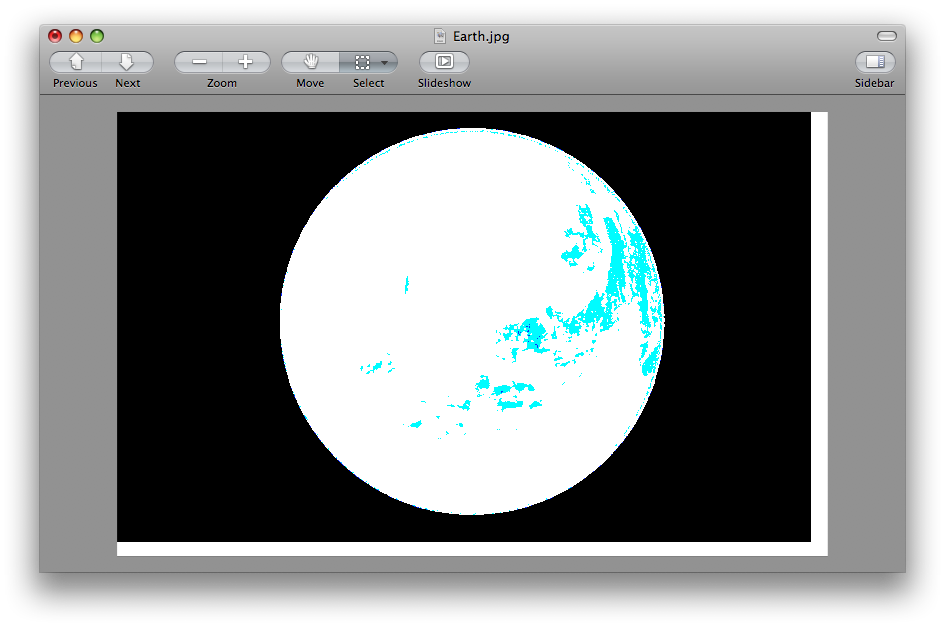Zoom in with the plus button
This screenshot has width=945, height=627.
246,62
